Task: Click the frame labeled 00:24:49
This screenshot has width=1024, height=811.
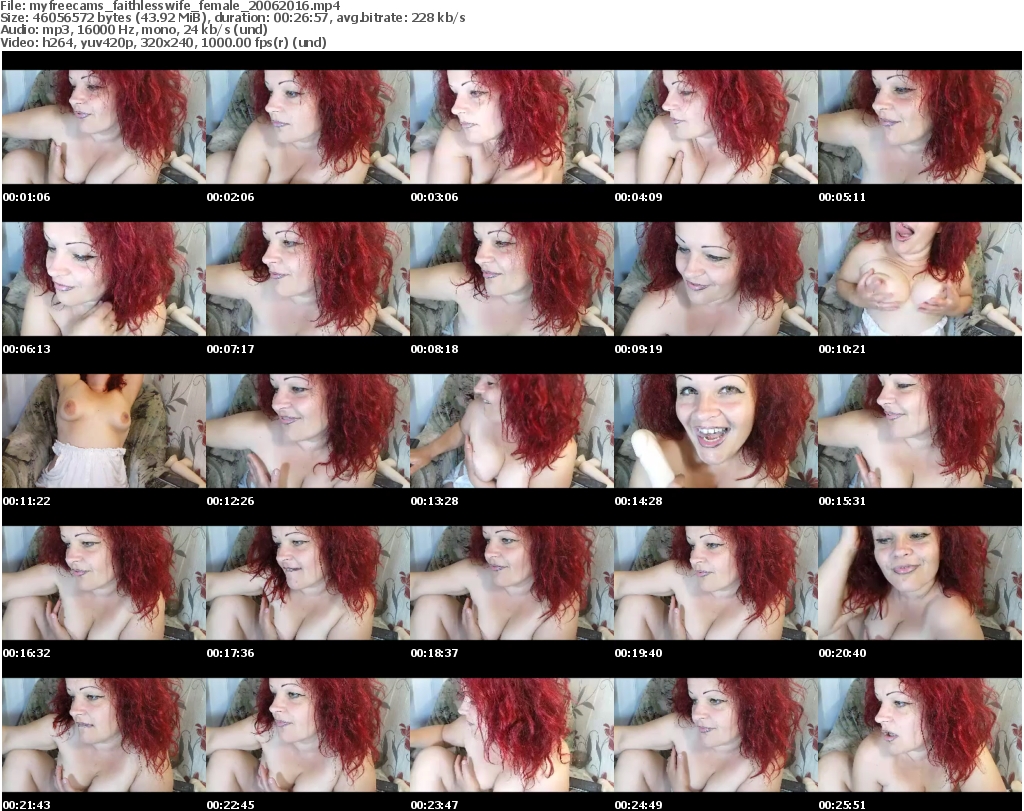Action: tap(716, 735)
